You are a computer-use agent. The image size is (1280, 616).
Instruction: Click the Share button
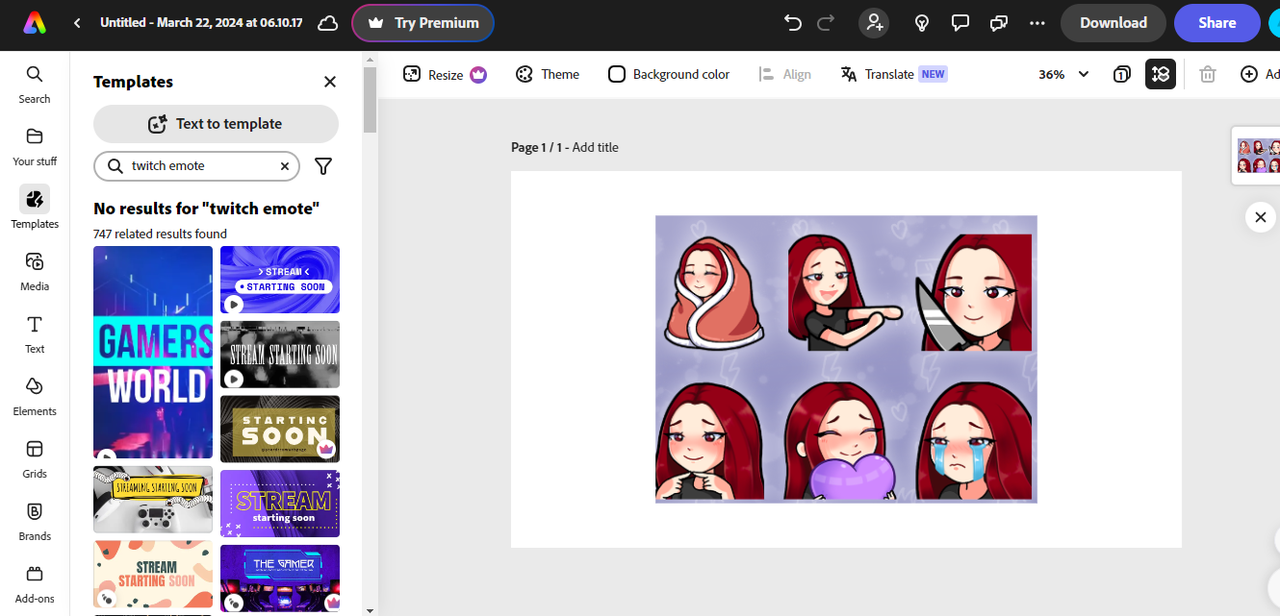(1217, 23)
